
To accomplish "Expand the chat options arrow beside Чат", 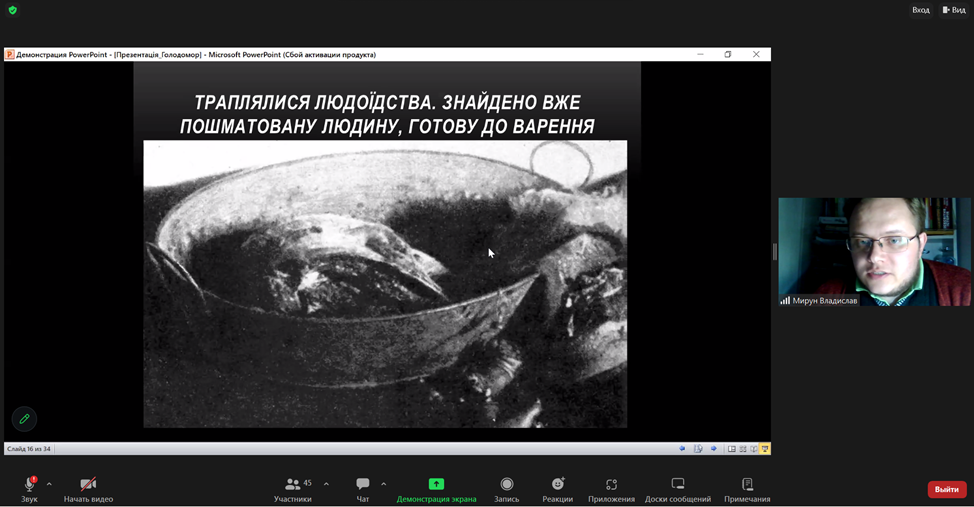I will 384,484.
